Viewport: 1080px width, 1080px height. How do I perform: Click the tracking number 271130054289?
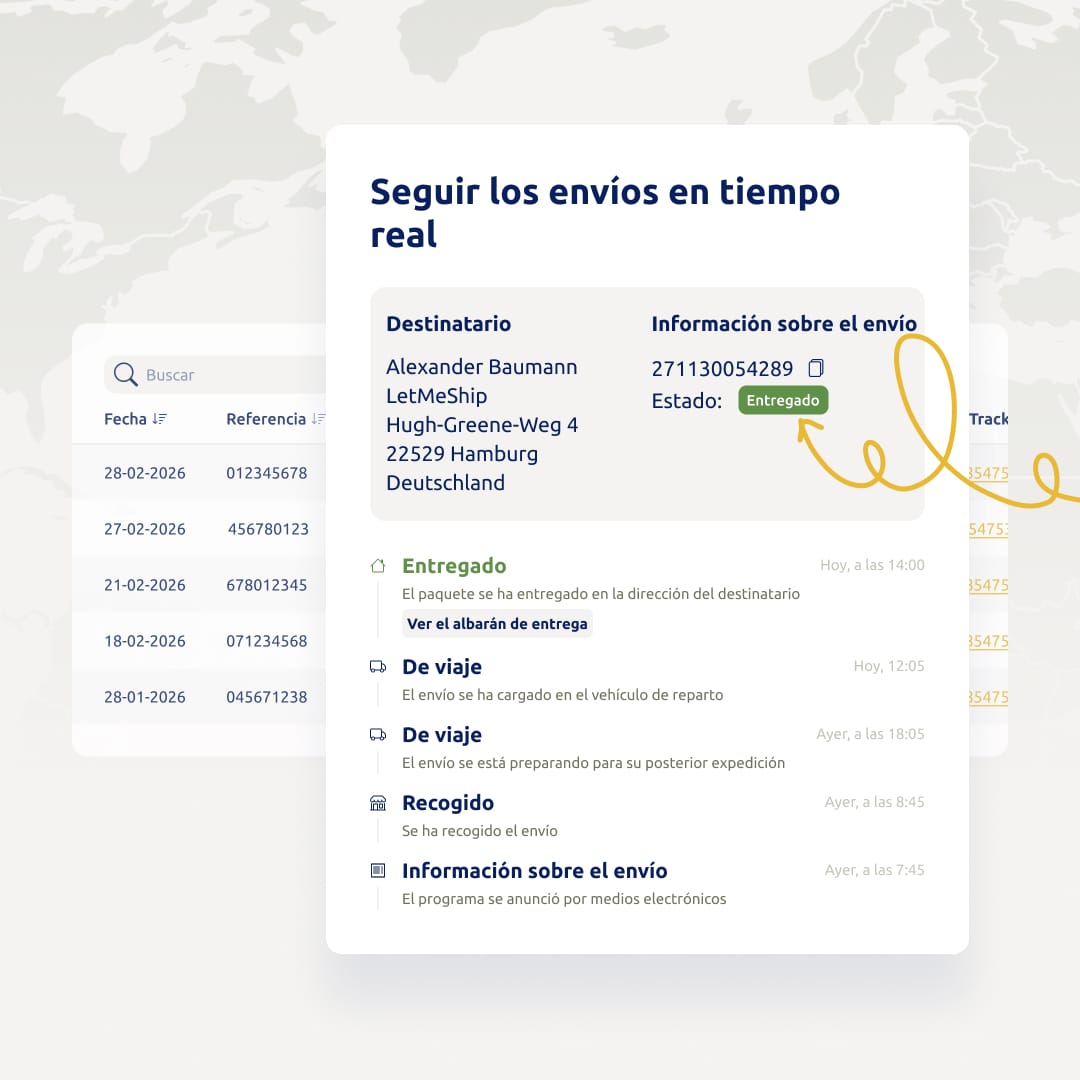(x=722, y=368)
